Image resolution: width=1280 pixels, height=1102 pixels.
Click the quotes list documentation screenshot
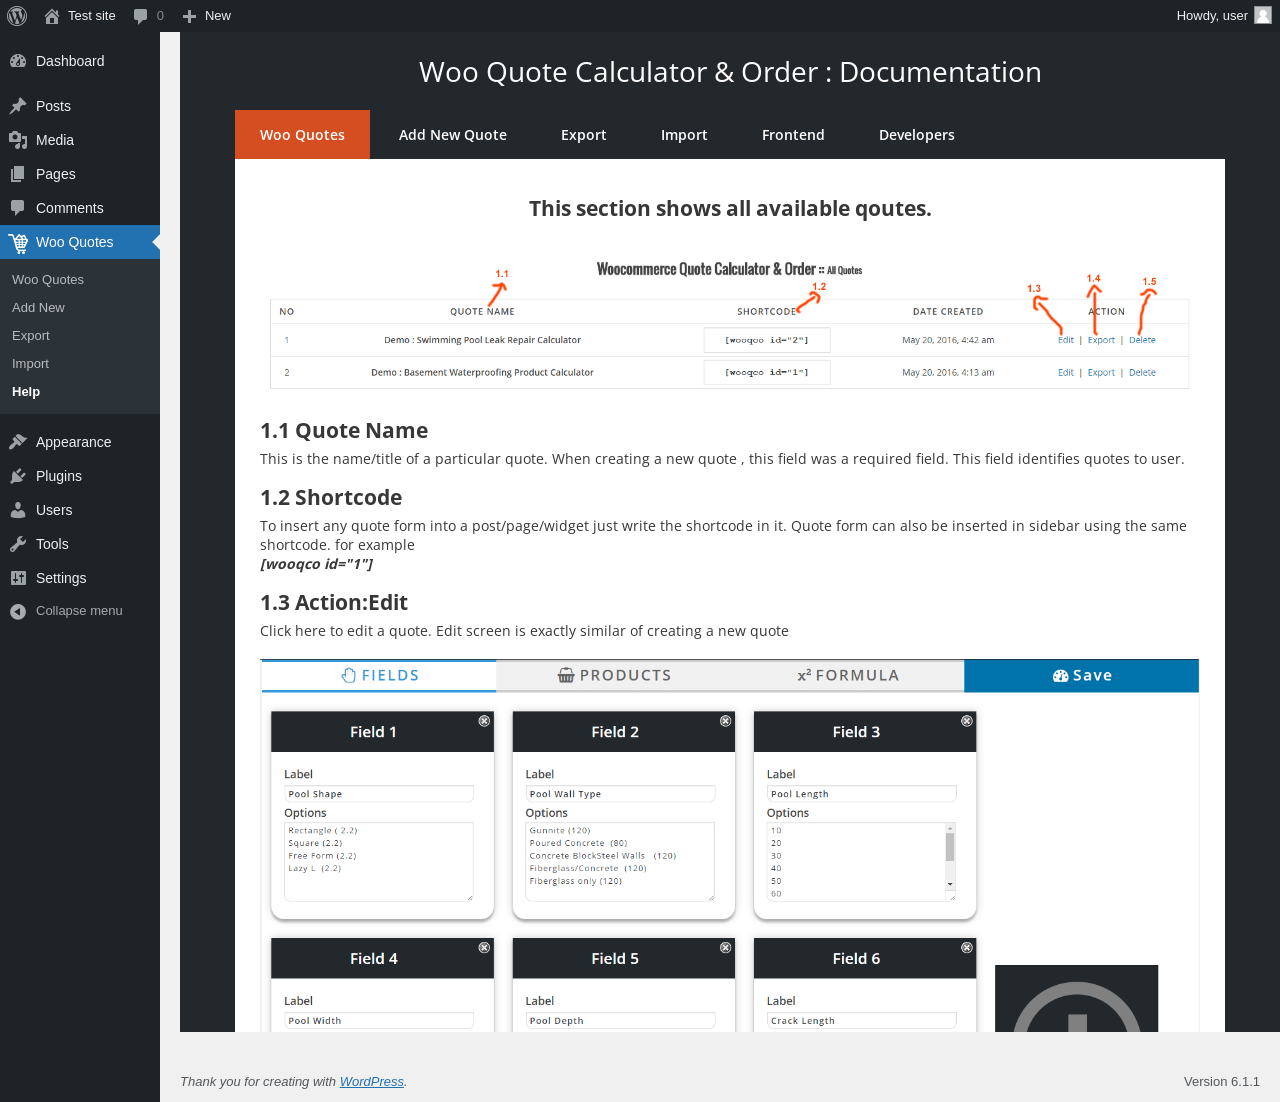(x=730, y=326)
